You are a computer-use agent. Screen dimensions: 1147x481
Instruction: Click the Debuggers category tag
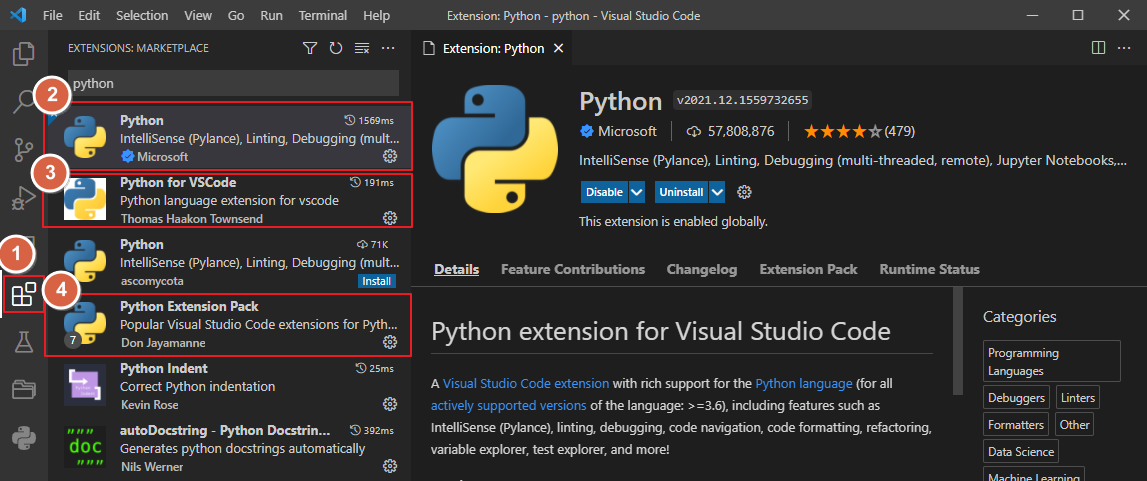1015,397
